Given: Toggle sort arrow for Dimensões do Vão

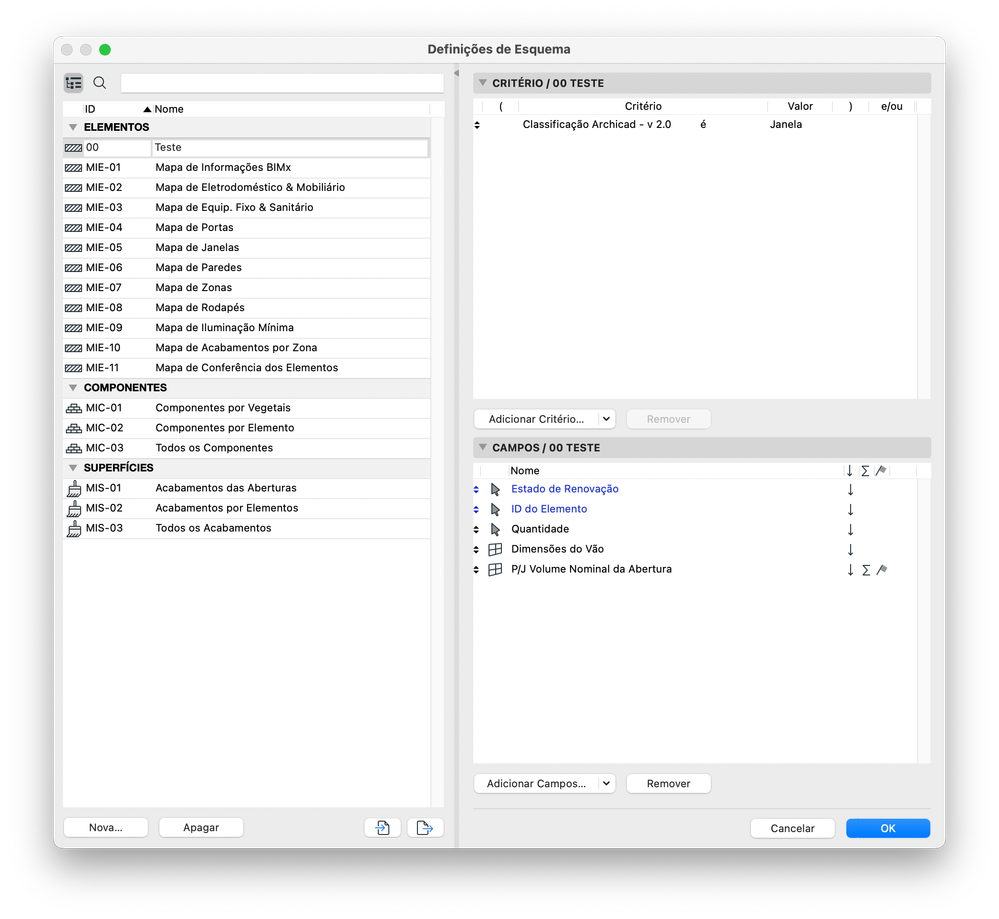Looking at the screenshot, I should [851, 549].
